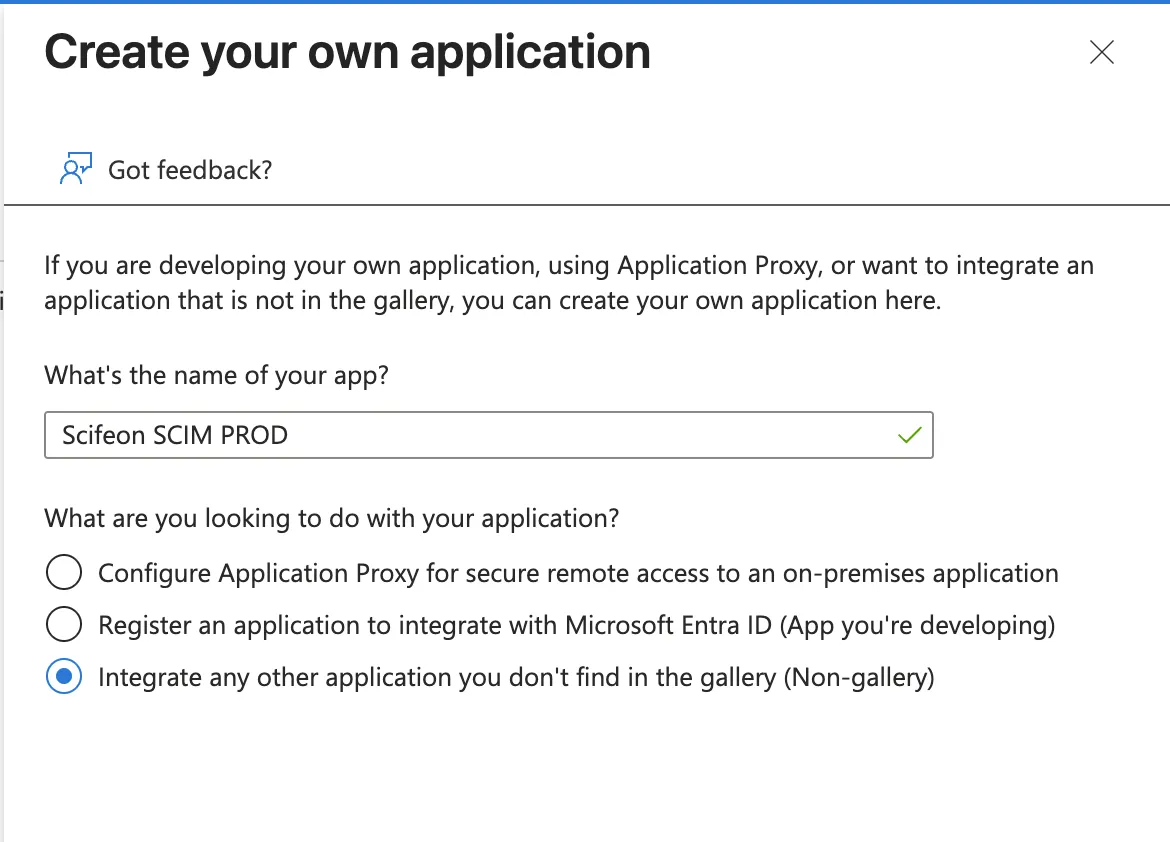Click the filled blue radio circle for Non-gallery
The image size is (1170, 842).
(x=63, y=676)
